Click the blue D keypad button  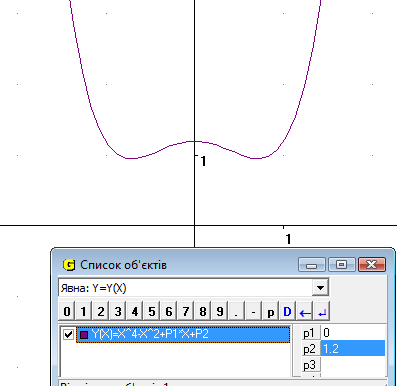[287, 312]
